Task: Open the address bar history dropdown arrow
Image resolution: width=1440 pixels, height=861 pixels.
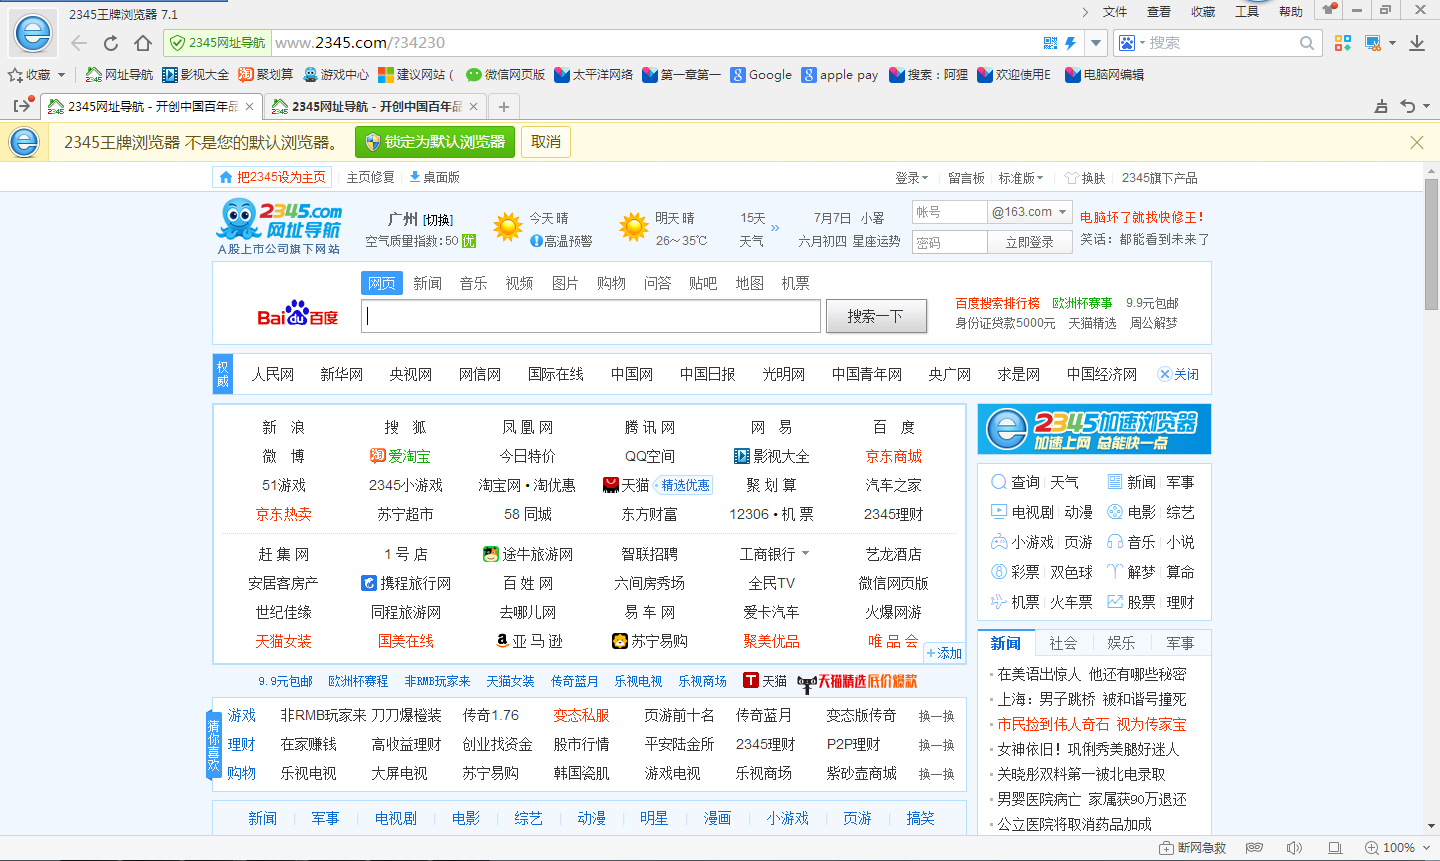Action: [x=1096, y=43]
